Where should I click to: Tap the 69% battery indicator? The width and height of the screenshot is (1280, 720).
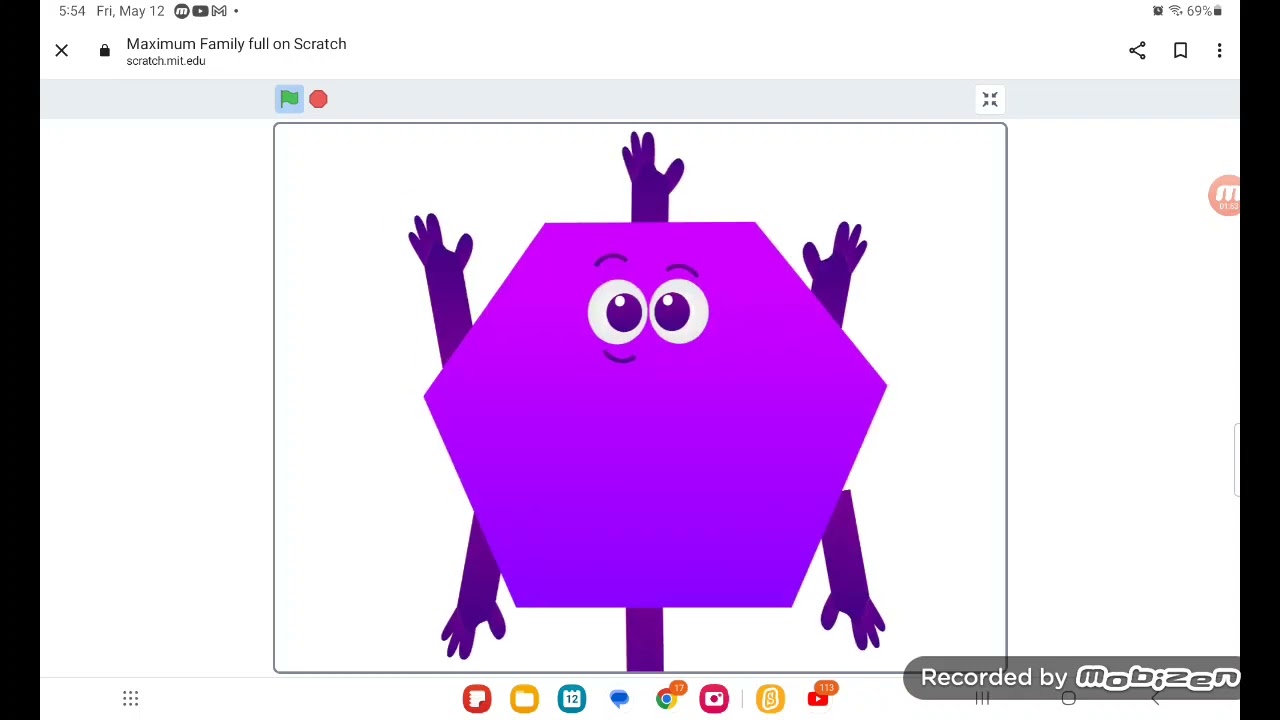click(x=1204, y=11)
